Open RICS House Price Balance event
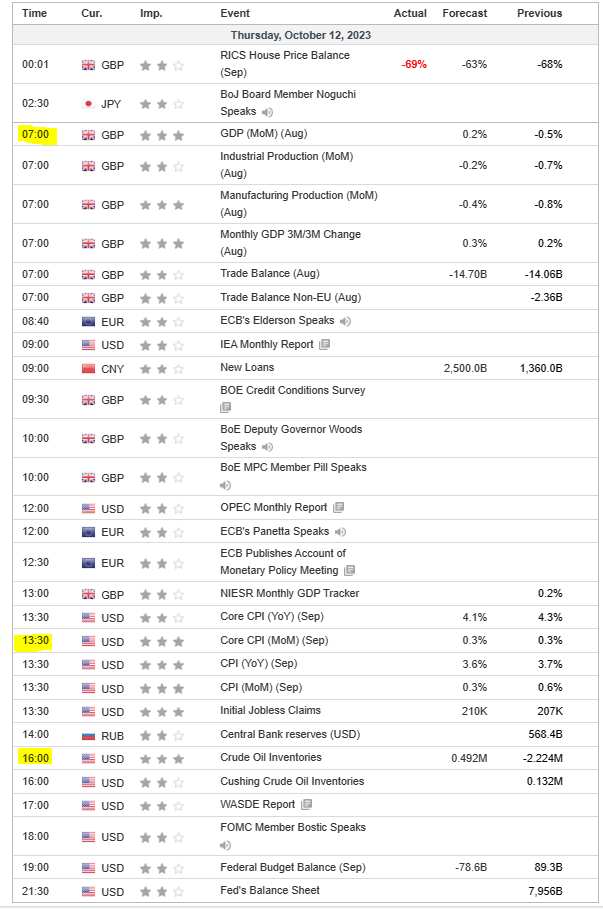The image size is (603, 909). tap(284, 56)
